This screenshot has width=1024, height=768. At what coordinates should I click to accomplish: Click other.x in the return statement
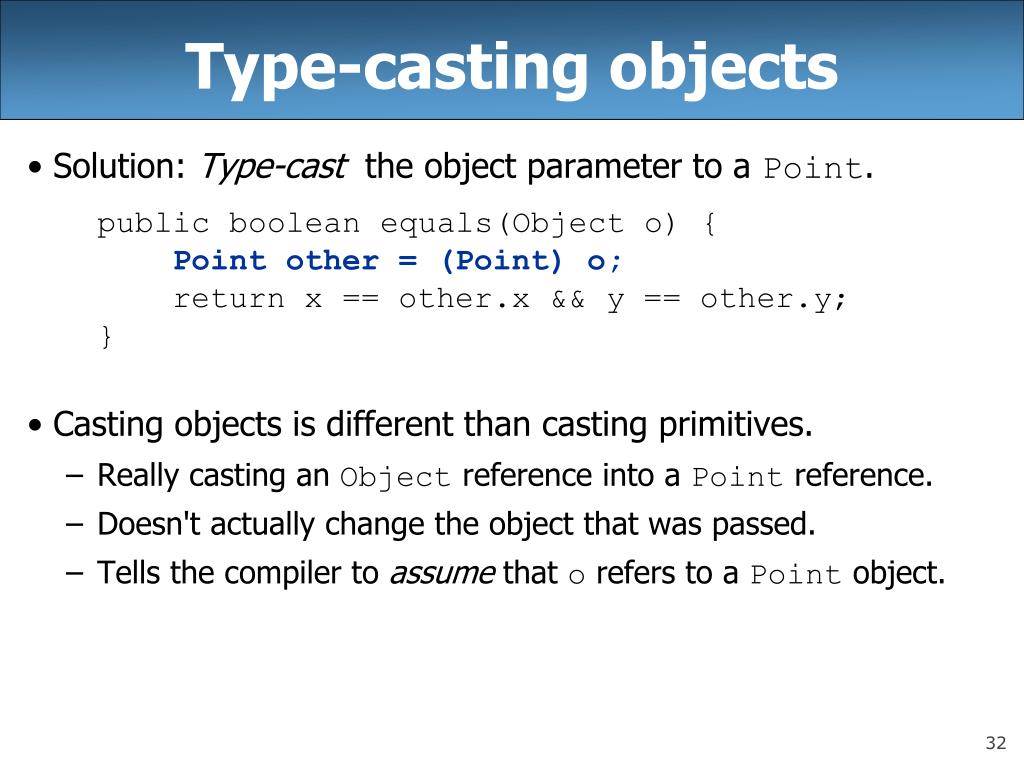click(x=464, y=299)
